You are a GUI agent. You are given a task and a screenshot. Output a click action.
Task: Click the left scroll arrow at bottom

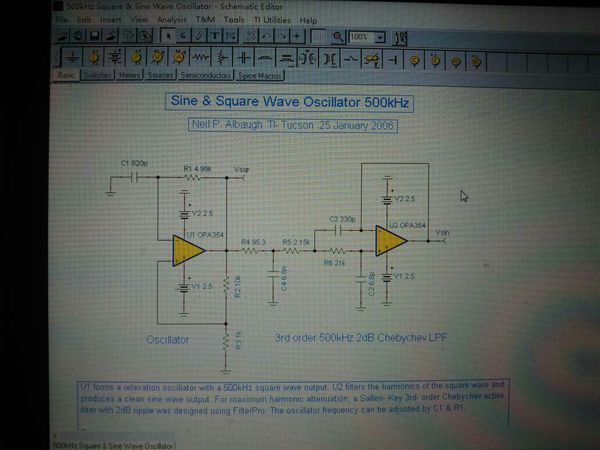[x=55, y=436]
